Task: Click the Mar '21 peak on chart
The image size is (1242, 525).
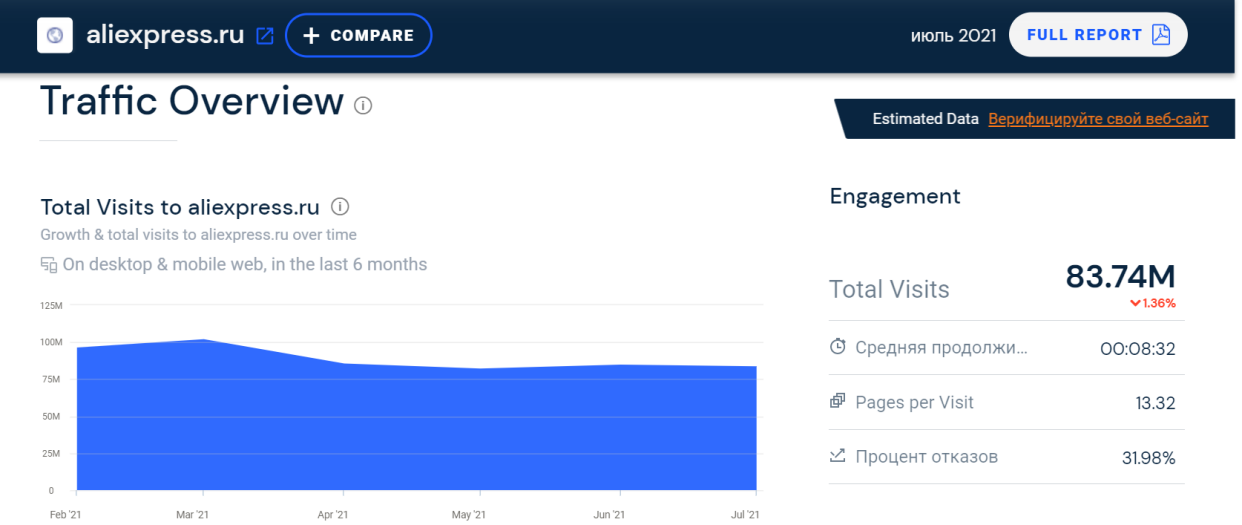Action: tap(204, 341)
